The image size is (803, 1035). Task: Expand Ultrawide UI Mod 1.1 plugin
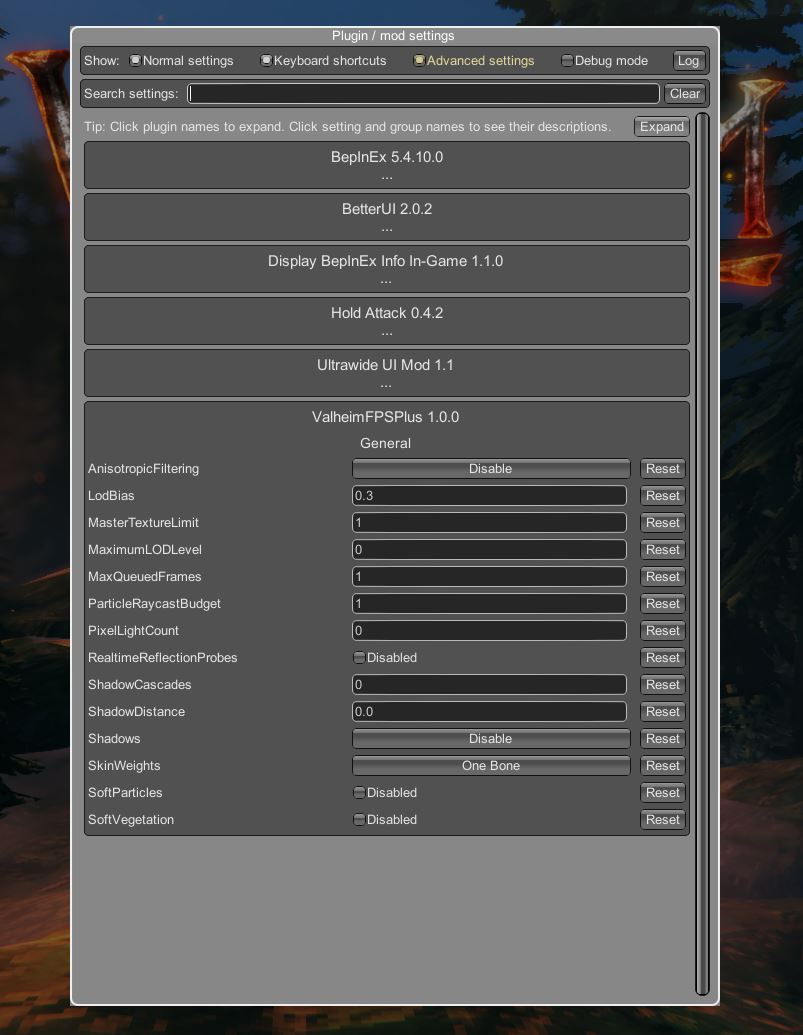click(x=387, y=374)
